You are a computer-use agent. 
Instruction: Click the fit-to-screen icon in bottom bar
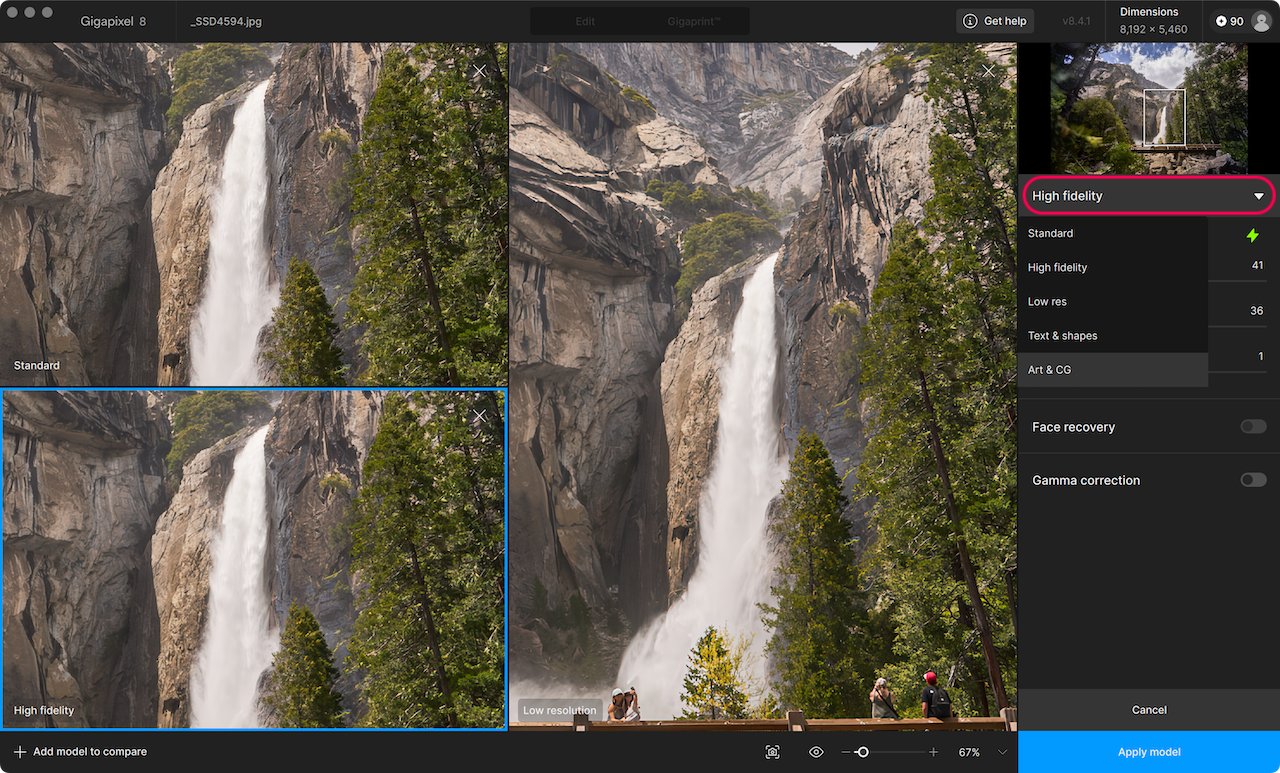pyautogui.click(x=772, y=752)
